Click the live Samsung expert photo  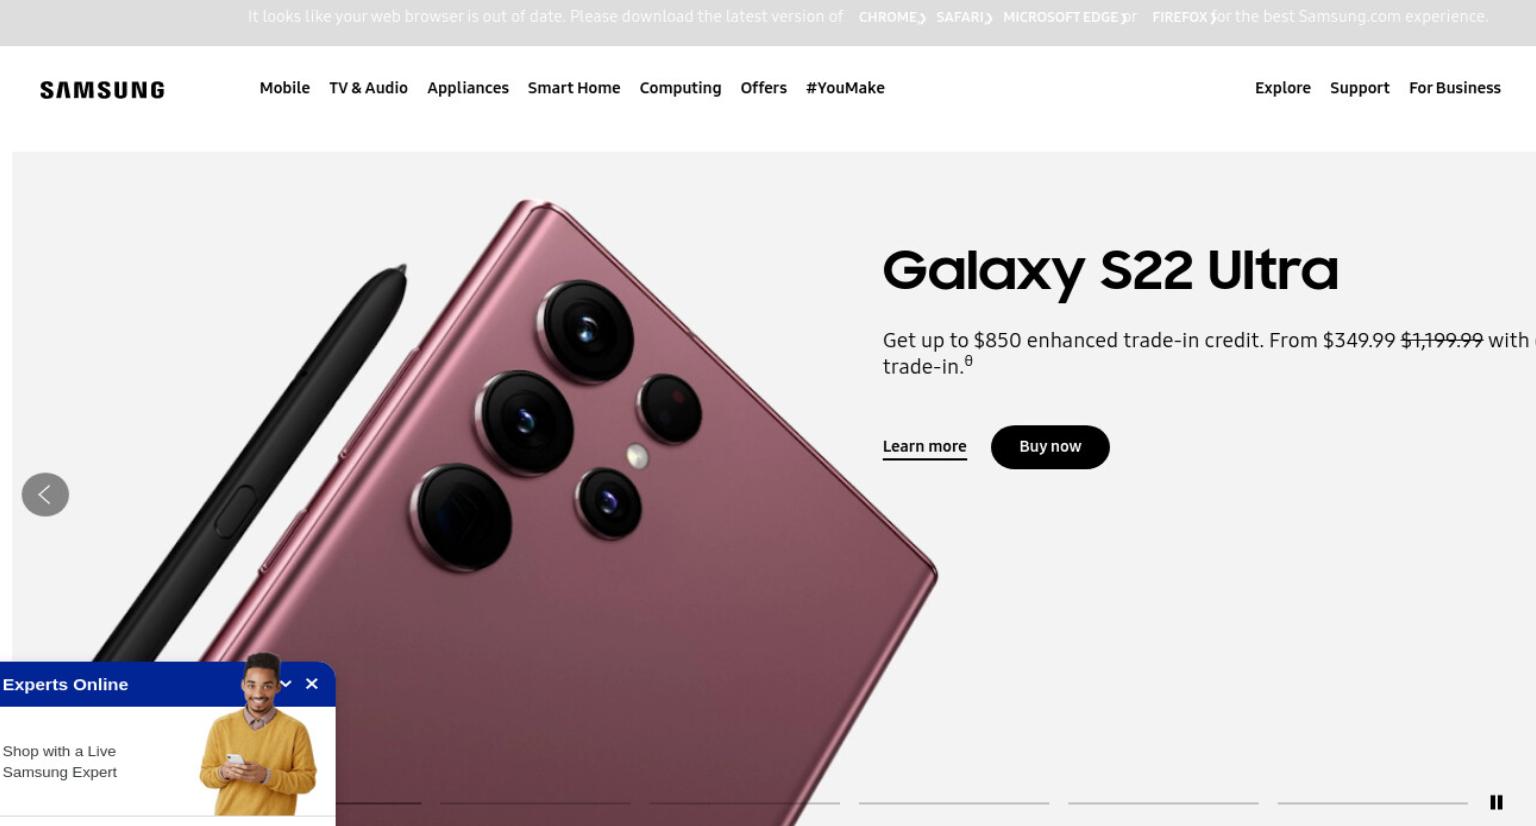(x=259, y=735)
